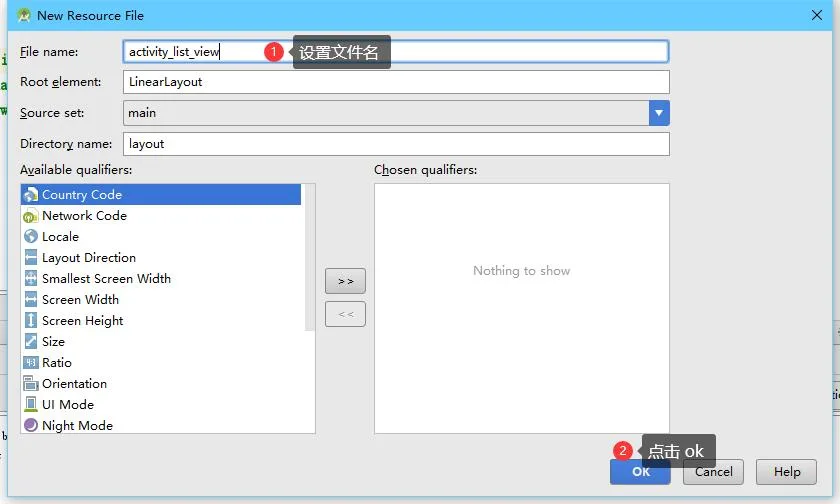Click the UI Mode icon
The width and height of the screenshot is (840, 504).
31,404
